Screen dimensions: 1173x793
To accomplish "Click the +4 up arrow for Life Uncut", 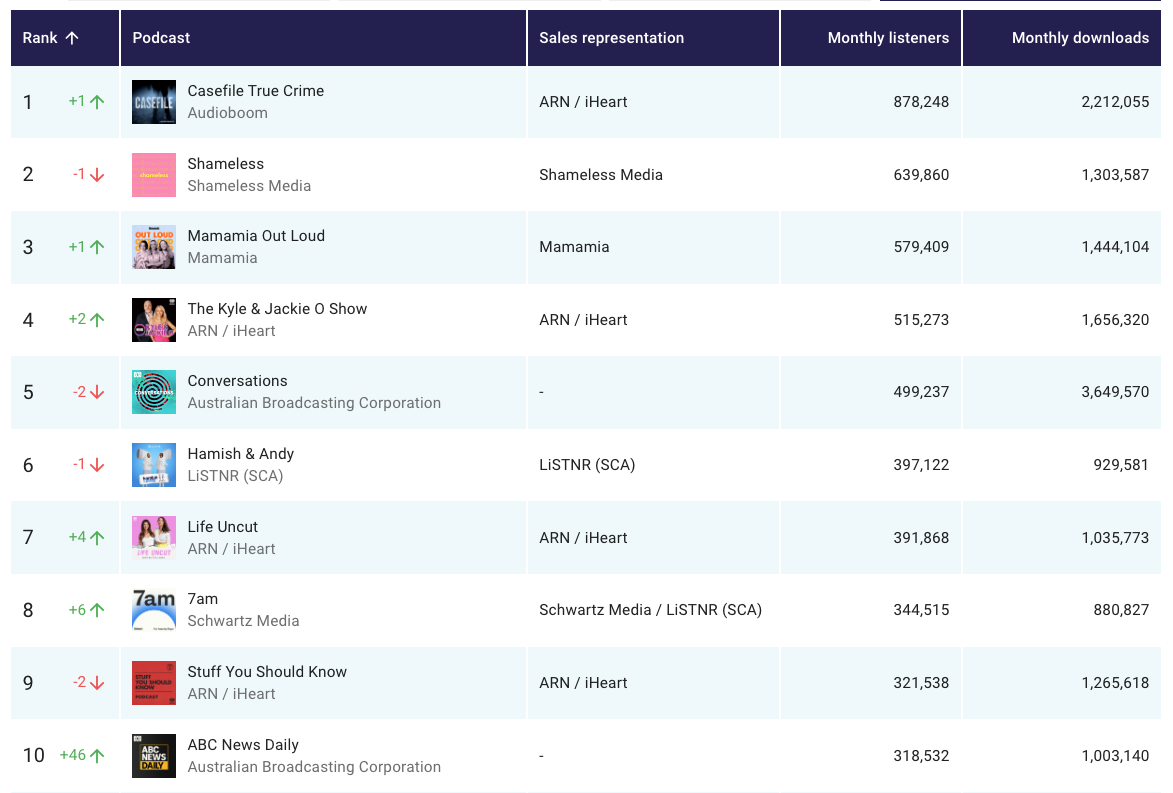I will coord(97,538).
